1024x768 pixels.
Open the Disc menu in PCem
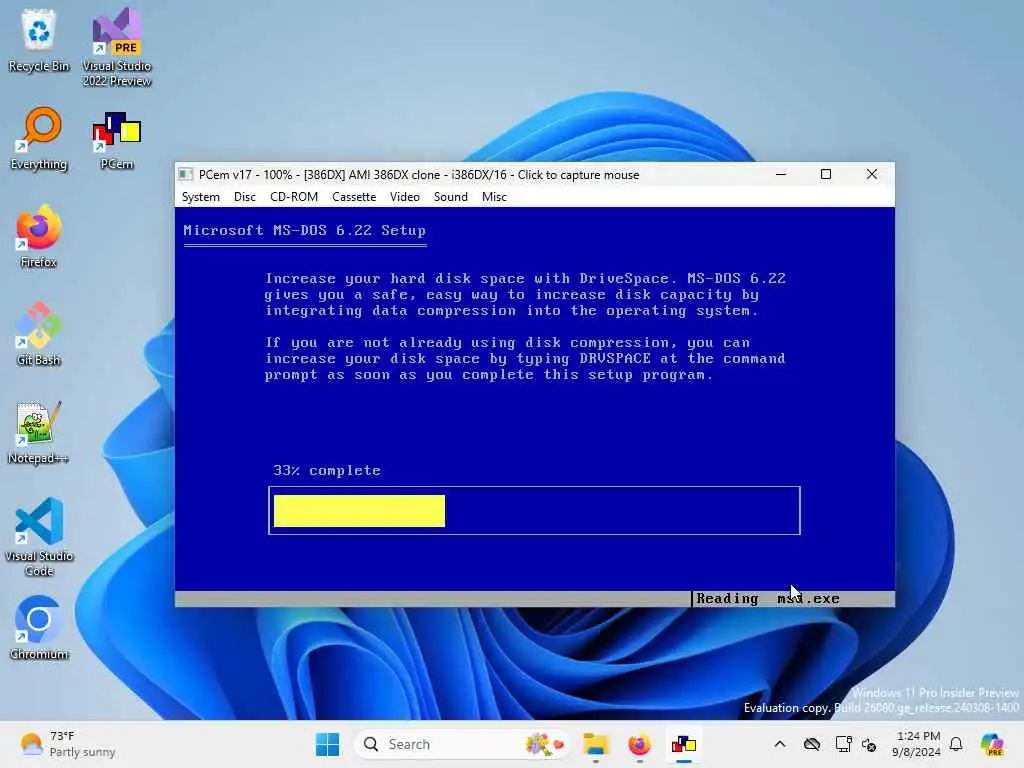pyautogui.click(x=245, y=197)
